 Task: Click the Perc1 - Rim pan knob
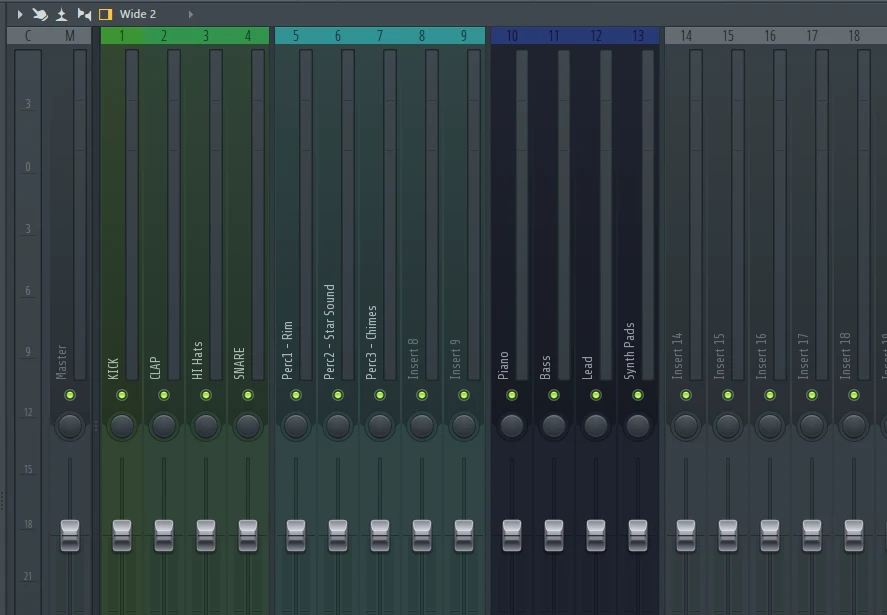point(296,426)
